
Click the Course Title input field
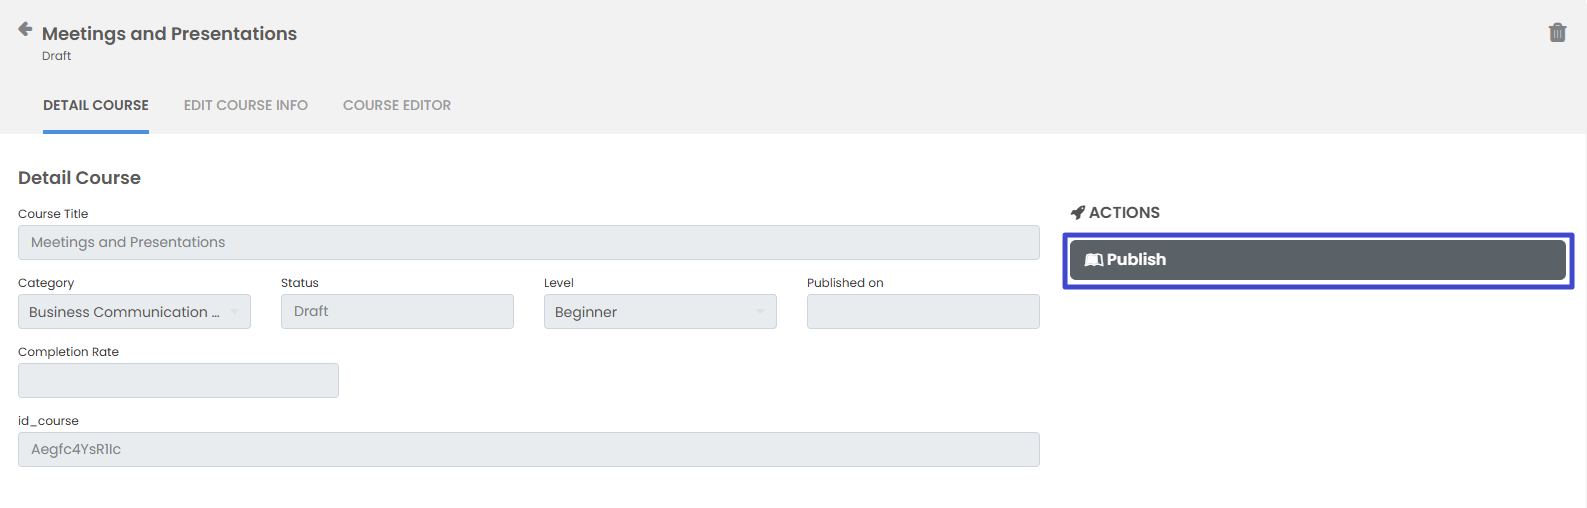(x=528, y=243)
